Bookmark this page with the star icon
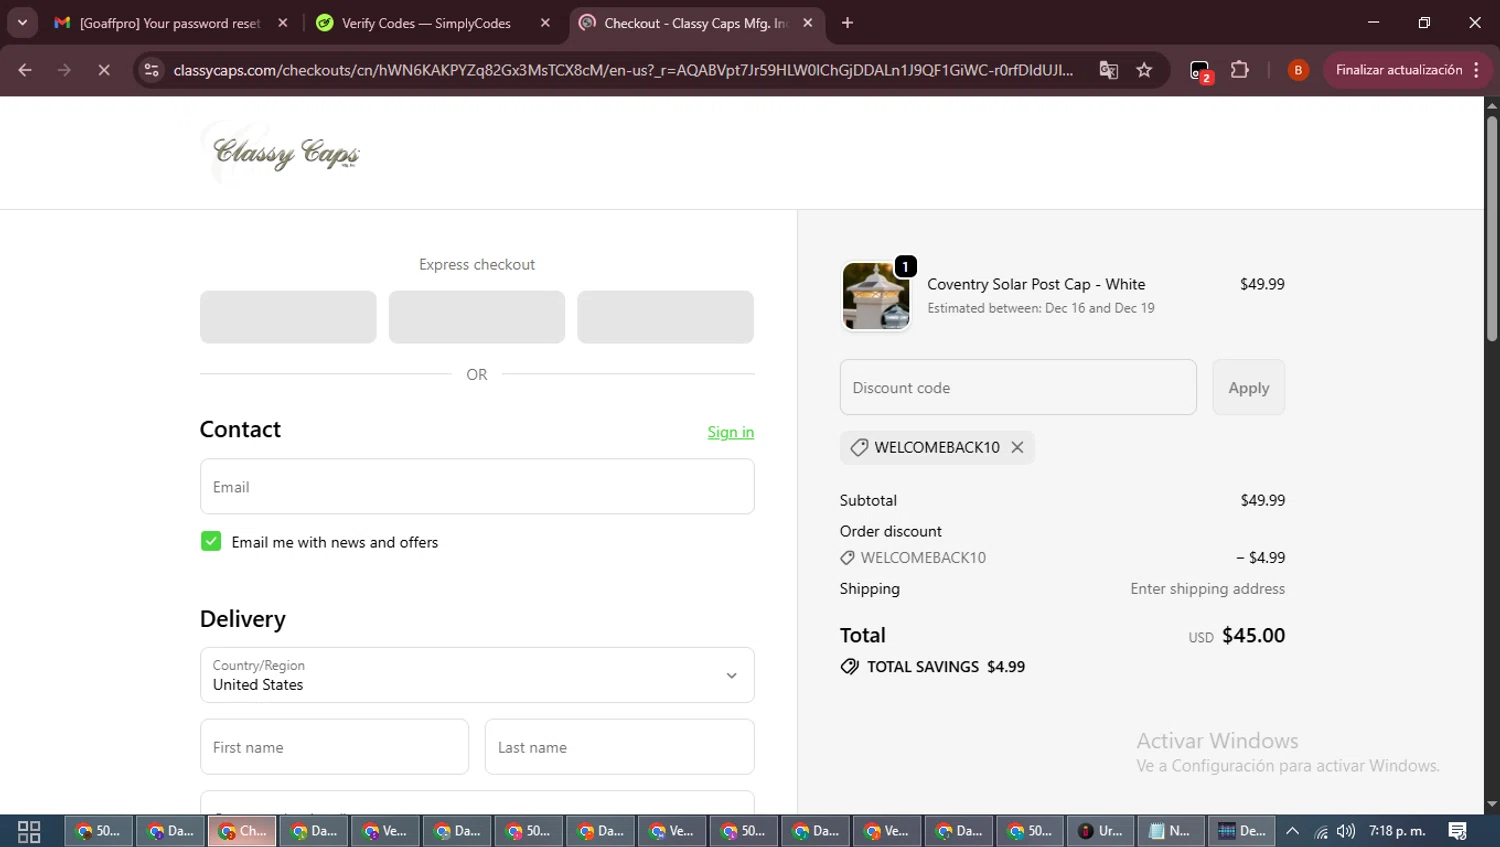 coord(1145,70)
